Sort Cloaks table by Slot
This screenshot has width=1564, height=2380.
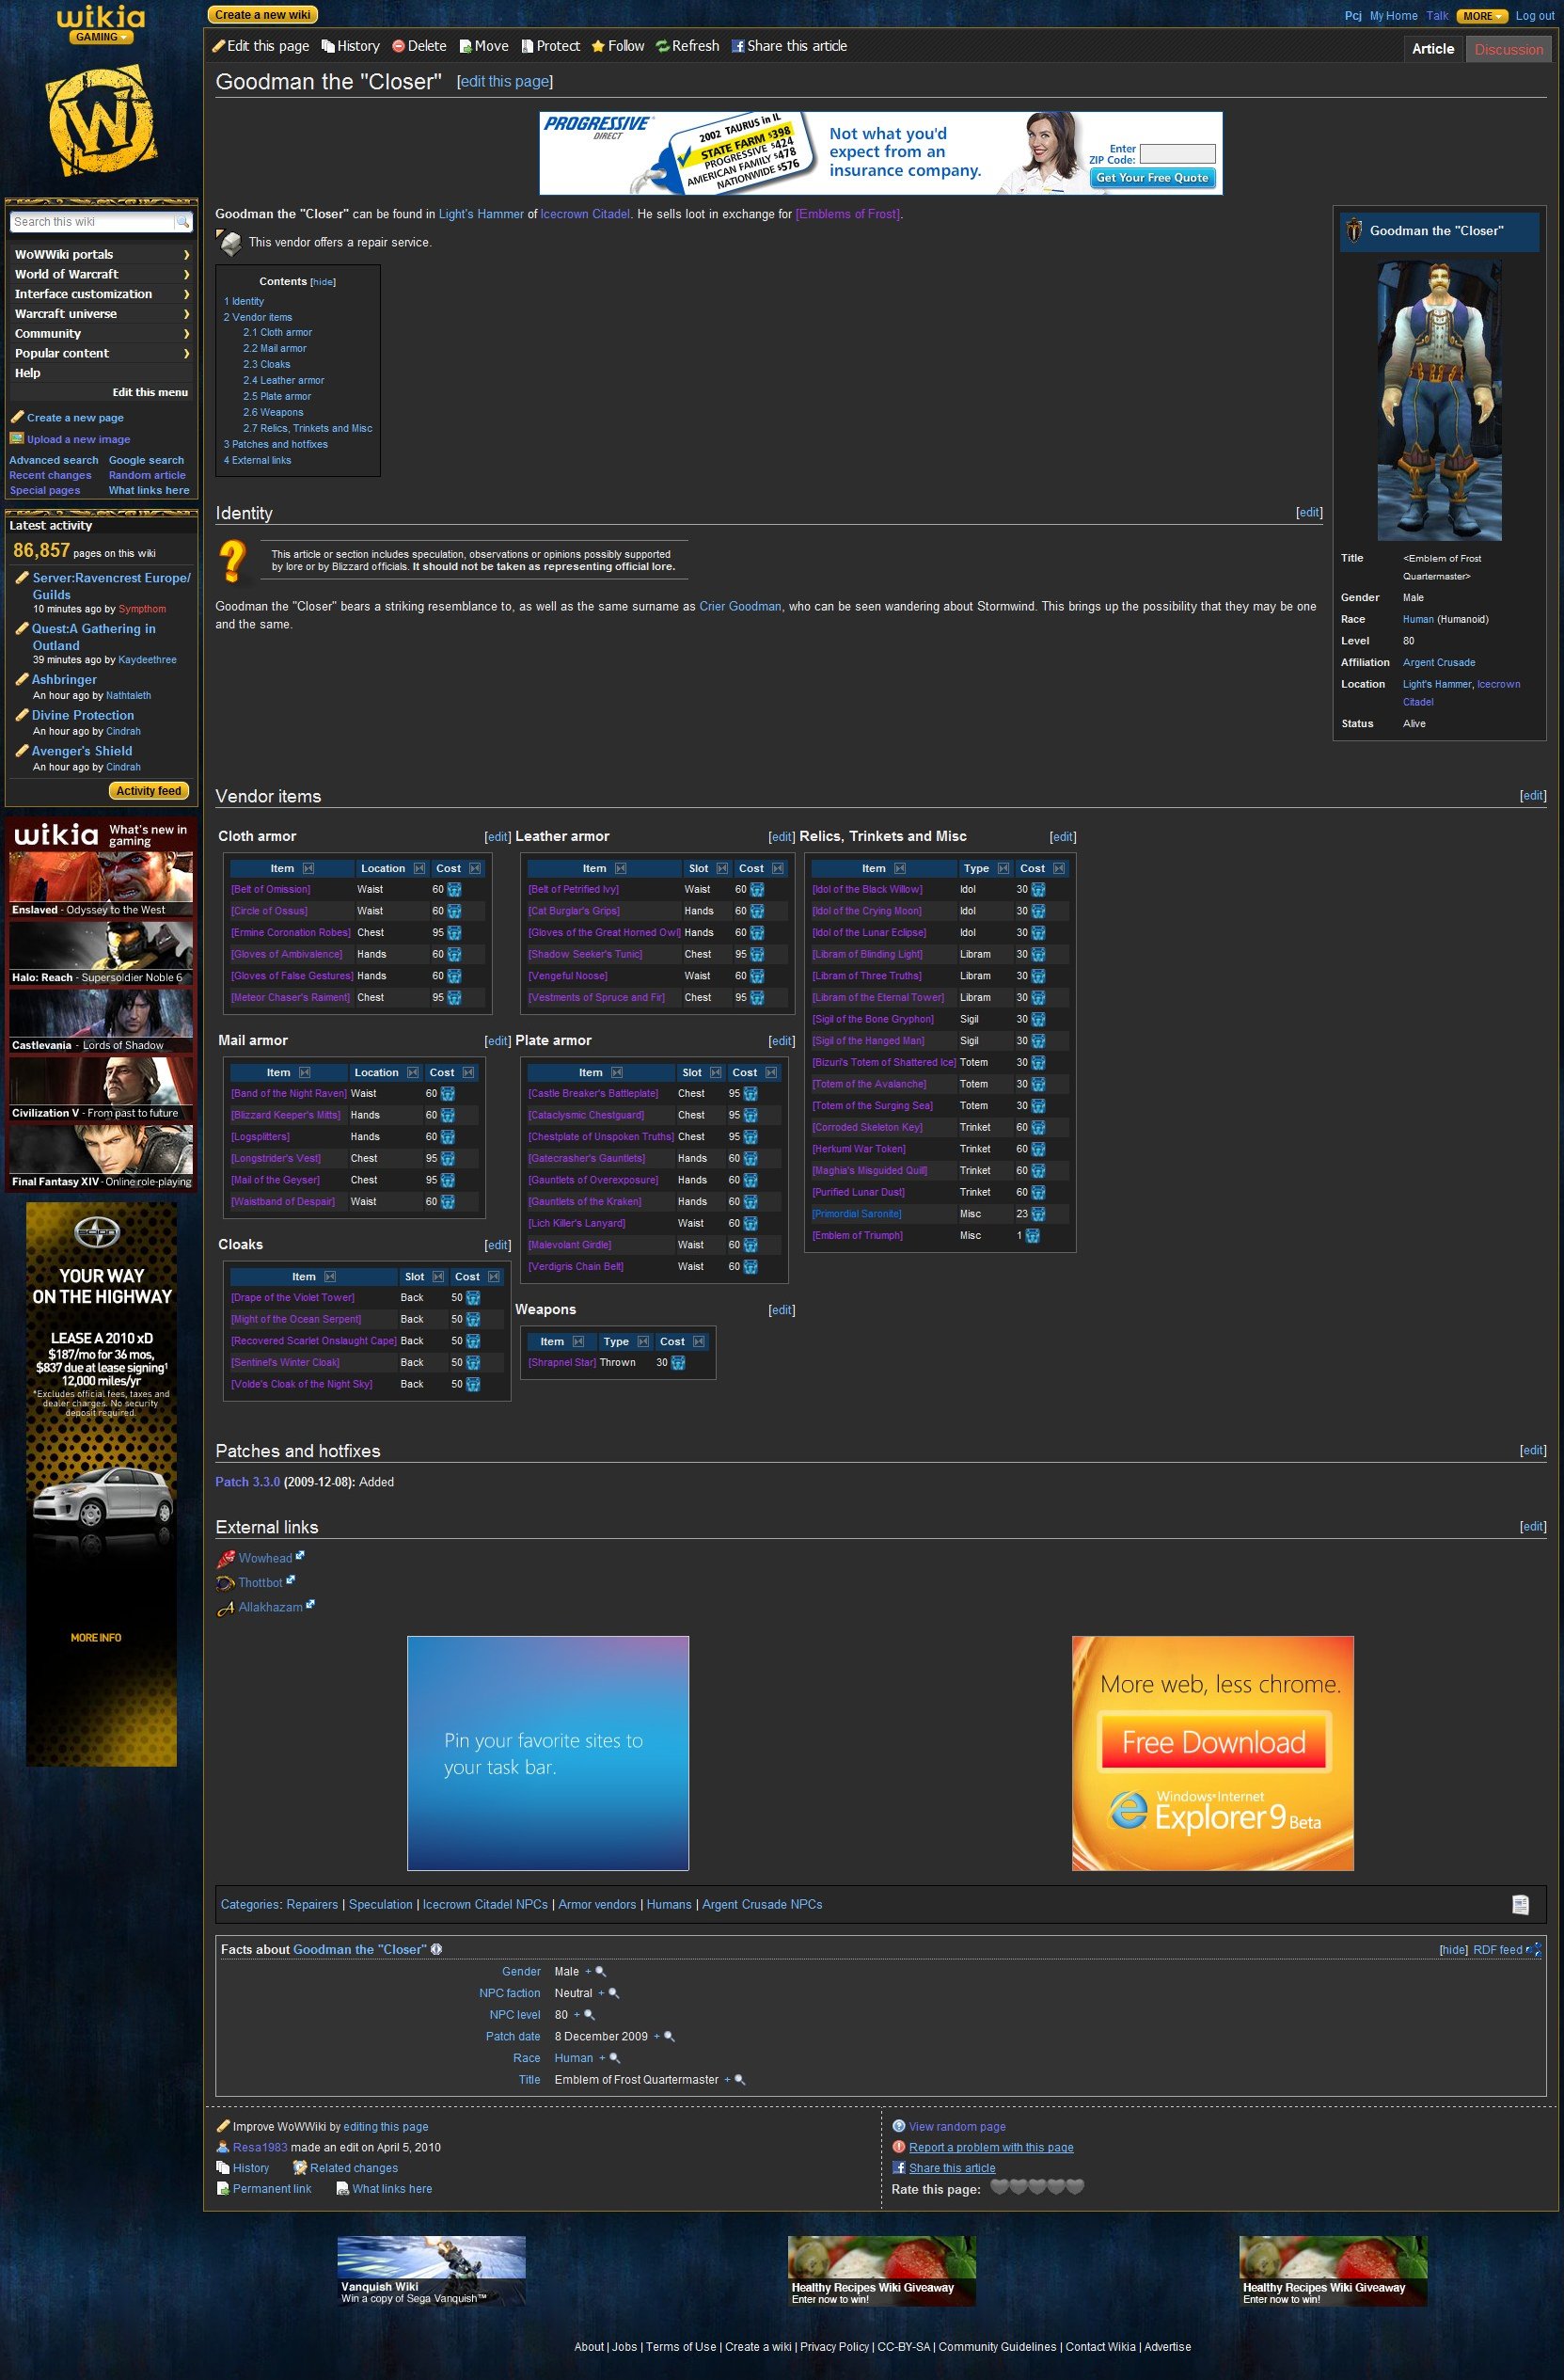438,1276
